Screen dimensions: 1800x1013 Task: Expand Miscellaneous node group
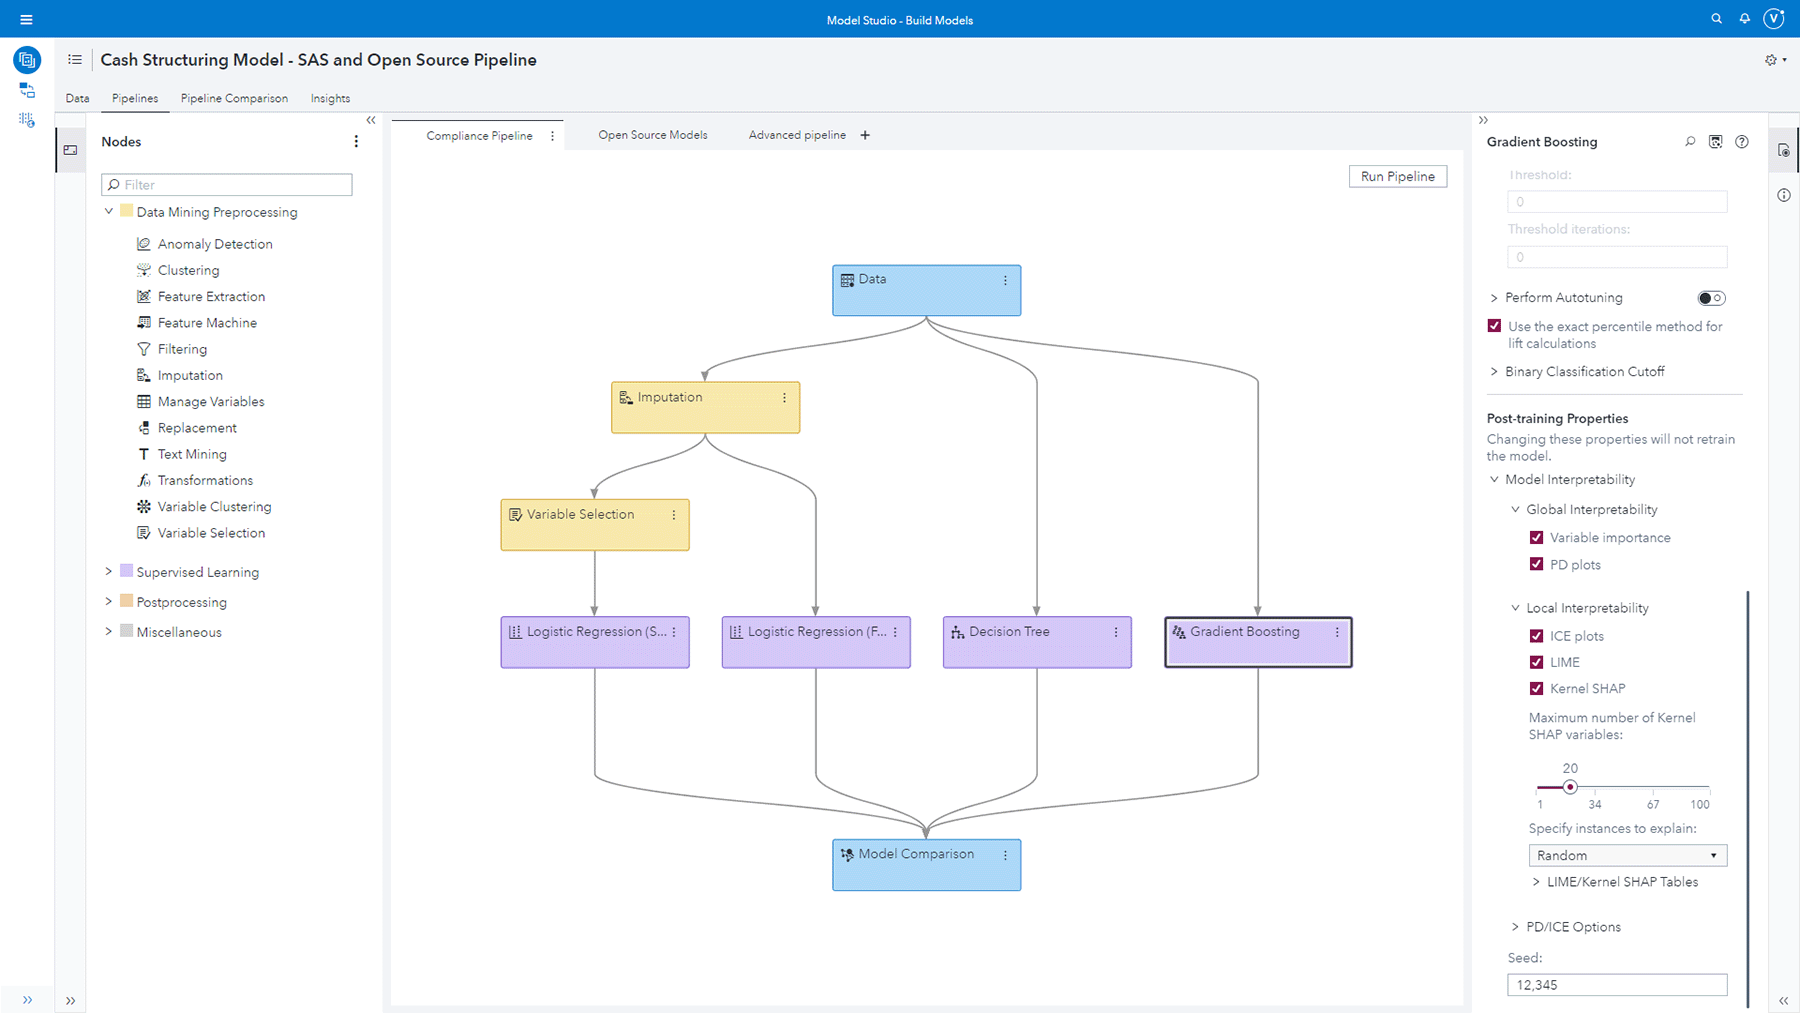click(109, 631)
